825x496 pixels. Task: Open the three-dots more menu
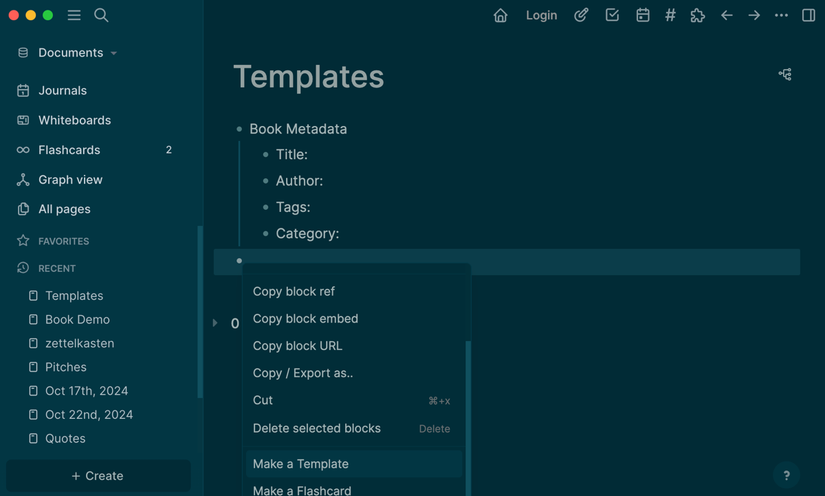pyautogui.click(x=781, y=15)
